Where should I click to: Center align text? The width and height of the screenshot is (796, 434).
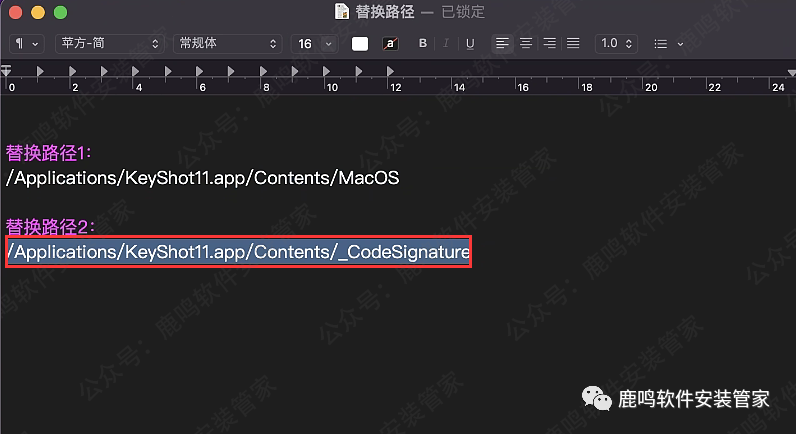pos(526,44)
